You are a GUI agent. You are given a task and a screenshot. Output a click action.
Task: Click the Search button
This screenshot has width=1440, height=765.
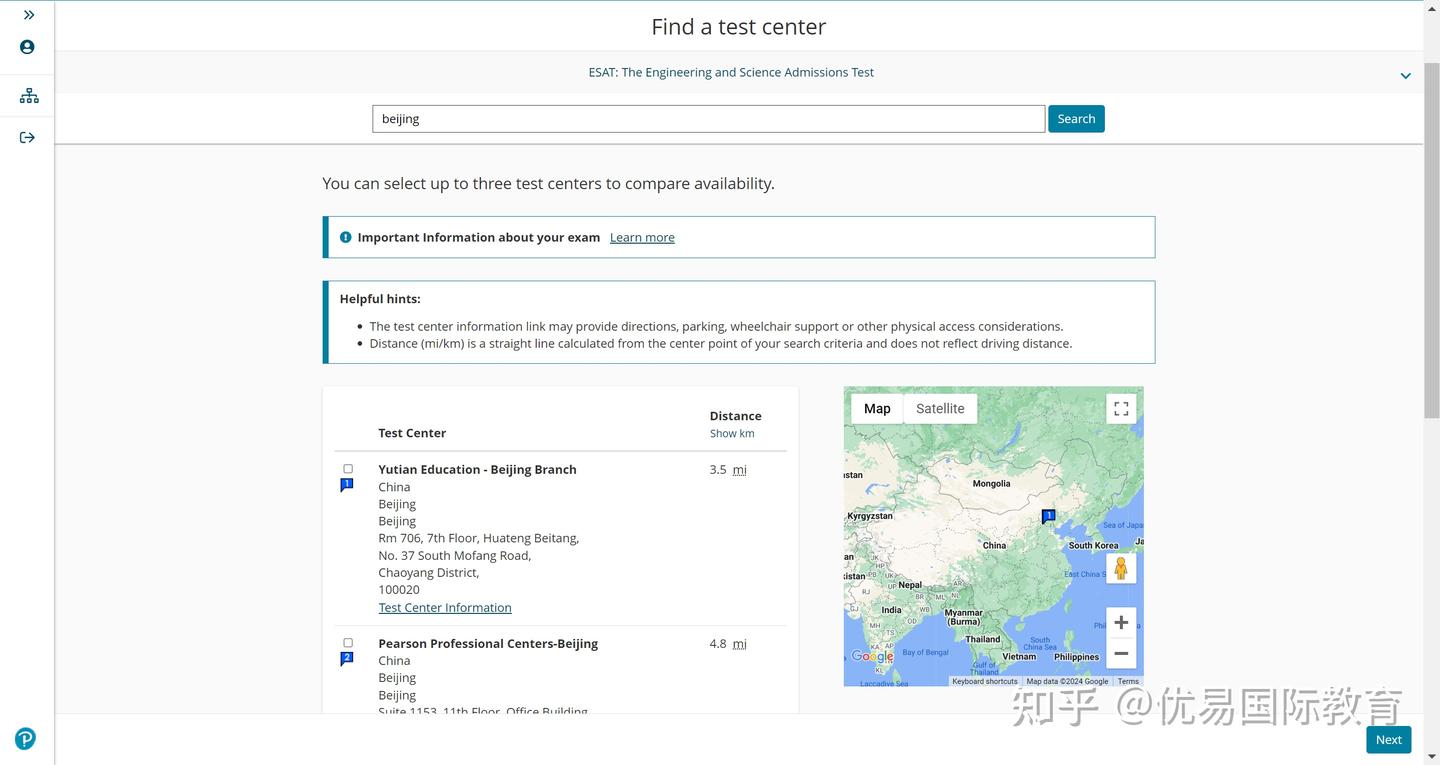click(x=1076, y=118)
